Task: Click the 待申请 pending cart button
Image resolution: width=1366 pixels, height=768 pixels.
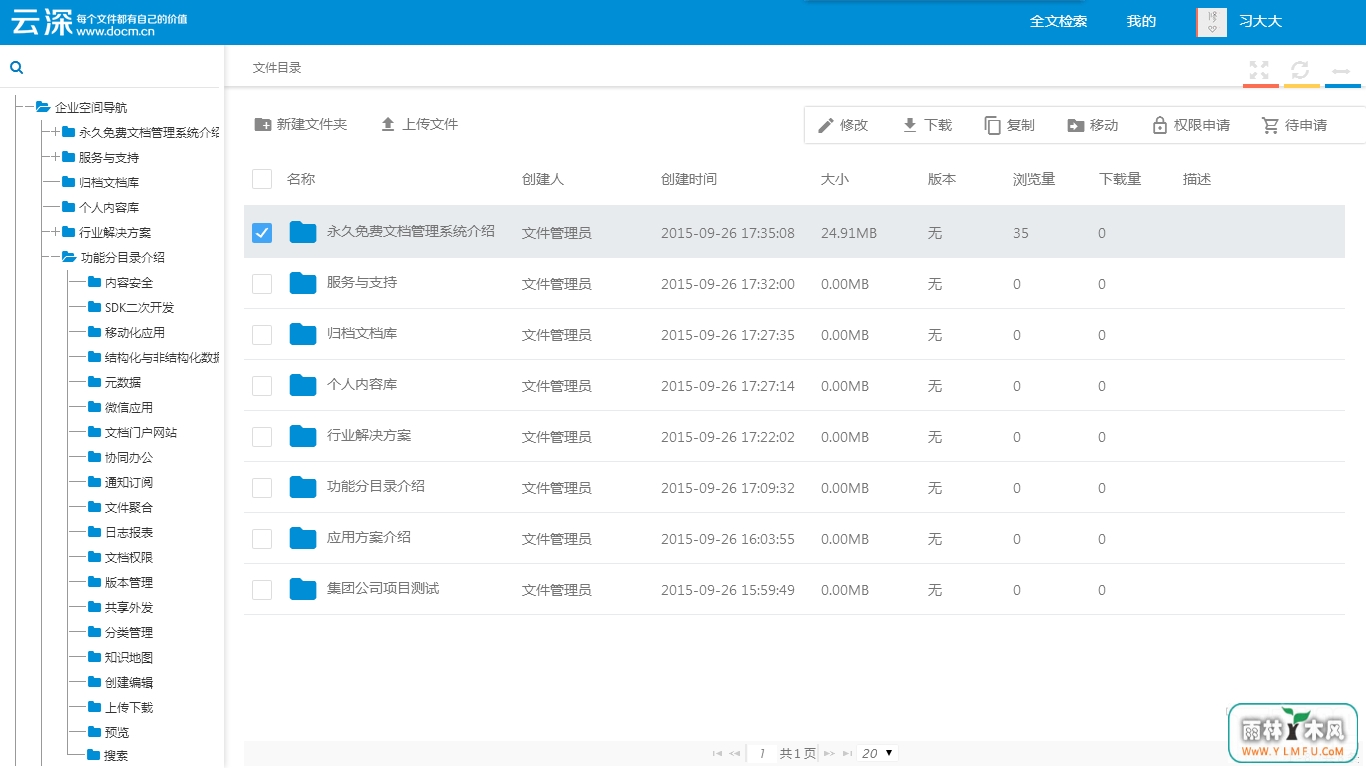Action: (1294, 125)
